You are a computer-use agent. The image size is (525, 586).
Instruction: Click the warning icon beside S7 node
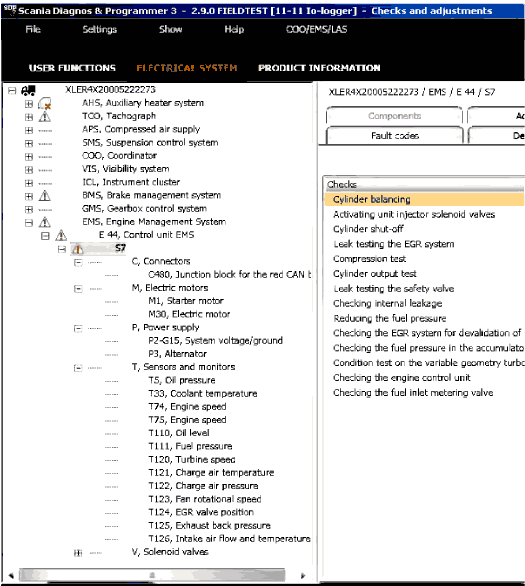pyautogui.click(x=77, y=249)
